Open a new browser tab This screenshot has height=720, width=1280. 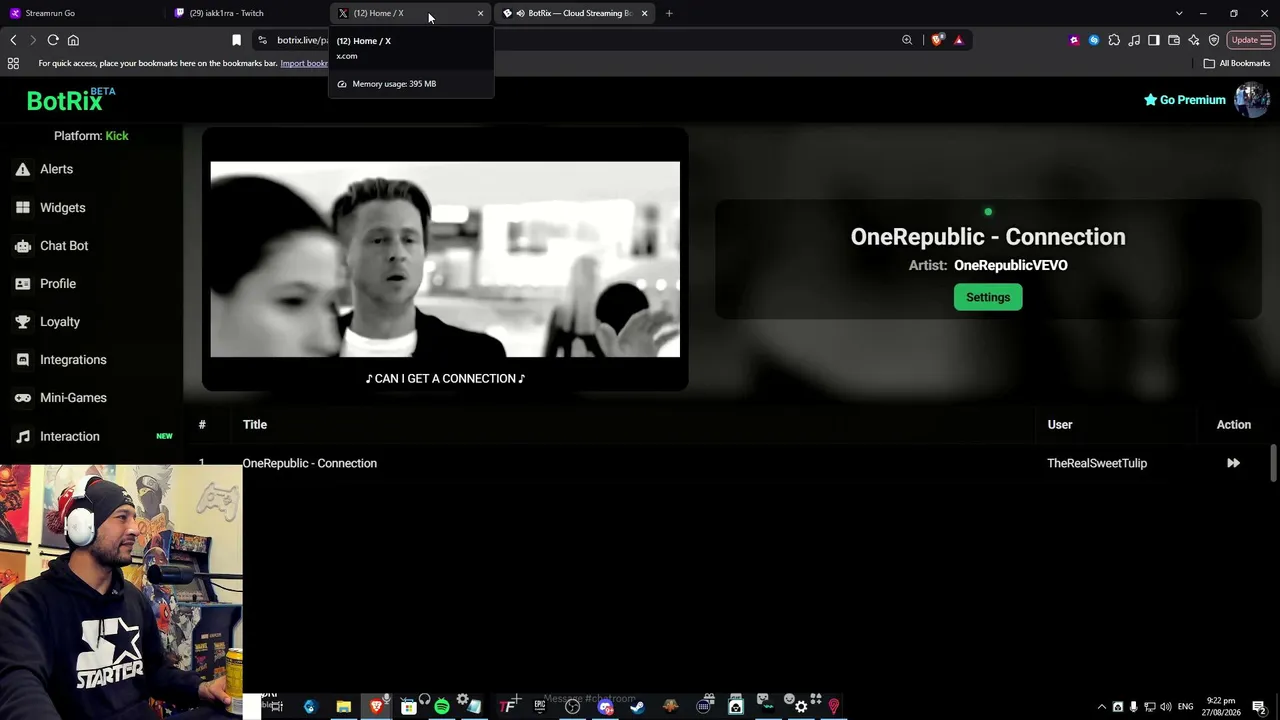pos(669,13)
